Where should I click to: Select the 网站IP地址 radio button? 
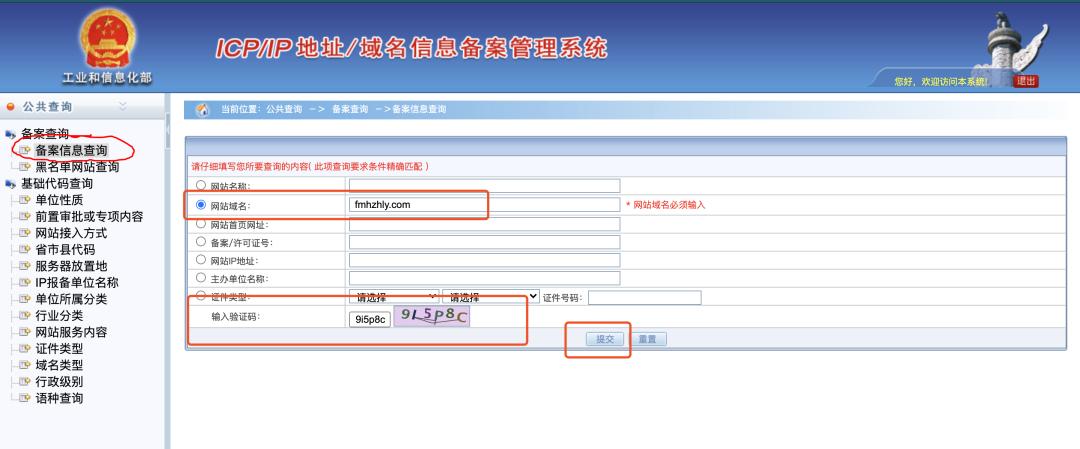(201, 260)
